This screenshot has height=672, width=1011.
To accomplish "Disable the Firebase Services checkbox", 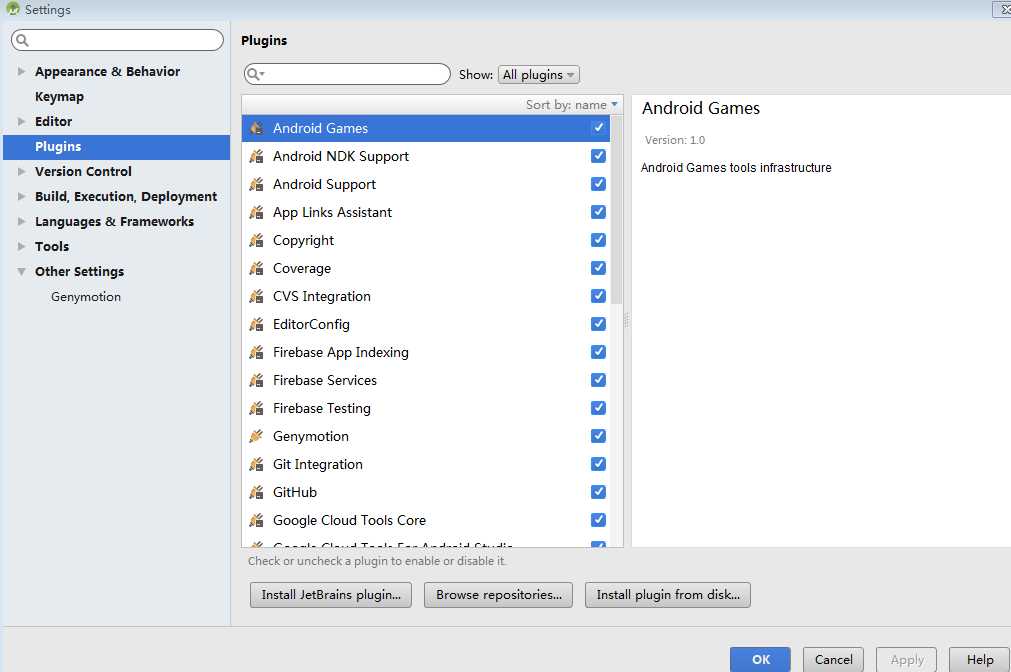I will (598, 380).
